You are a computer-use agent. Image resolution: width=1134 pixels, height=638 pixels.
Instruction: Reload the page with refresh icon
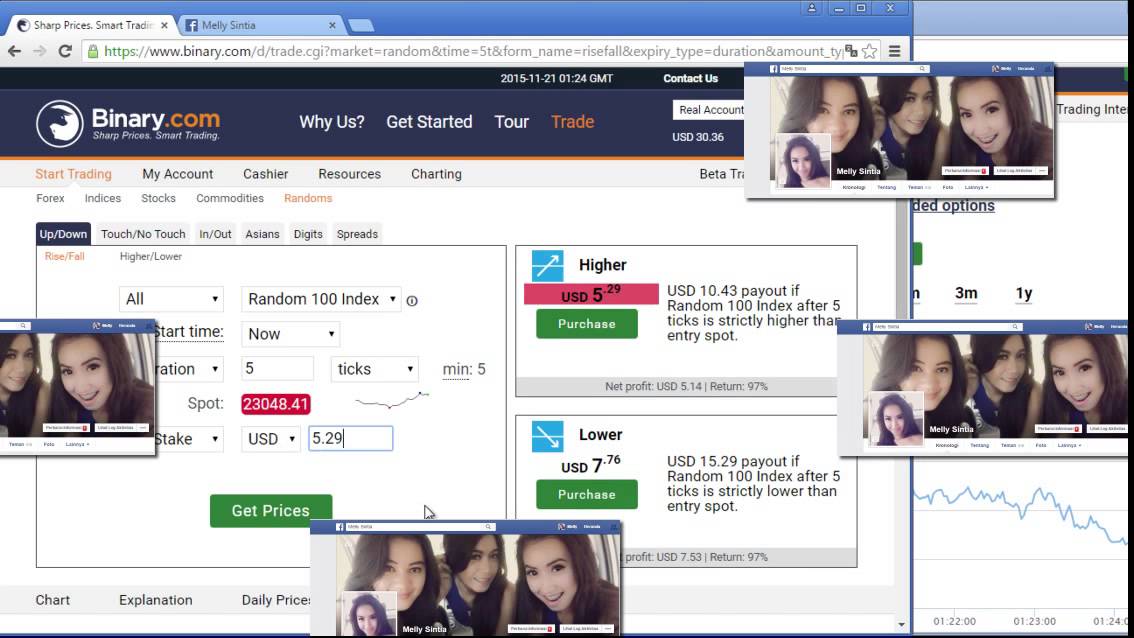(x=65, y=51)
